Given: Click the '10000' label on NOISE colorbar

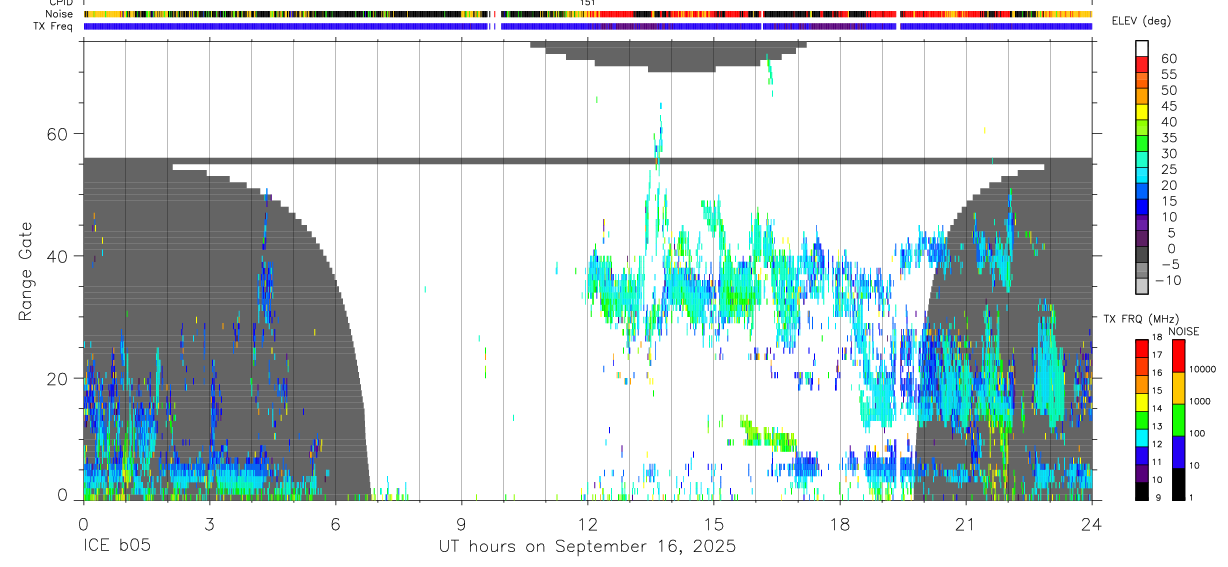Looking at the screenshot, I should (1202, 369).
